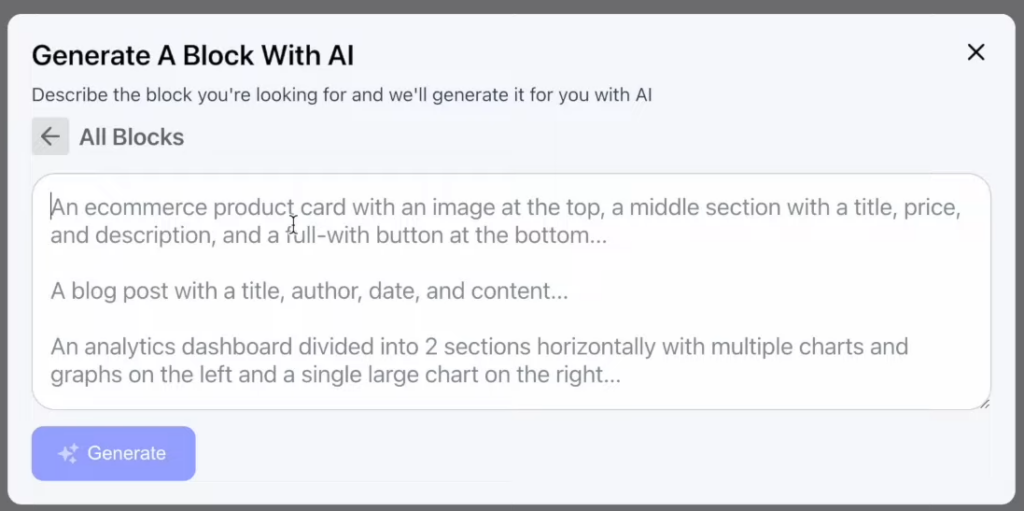Image resolution: width=1024 pixels, height=511 pixels.
Task: Close the Generate A Block With AI dialog
Action: pyautogui.click(x=976, y=52)
